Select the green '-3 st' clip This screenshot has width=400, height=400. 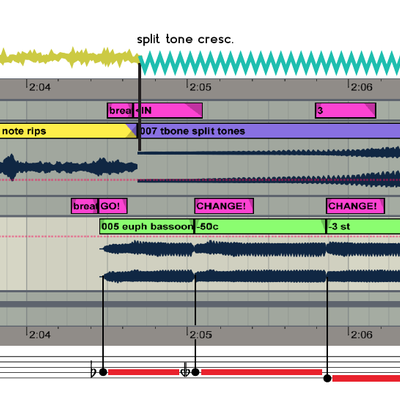(x=363, y=227)
